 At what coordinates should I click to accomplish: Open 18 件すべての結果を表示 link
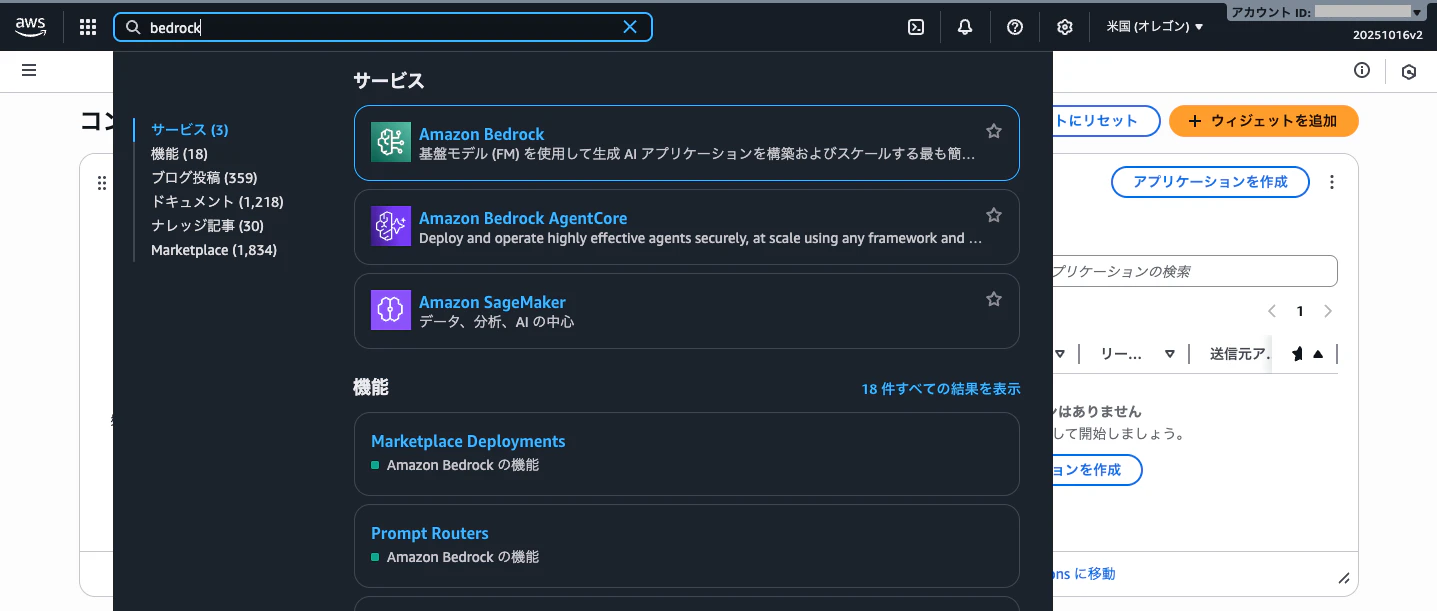939,388
